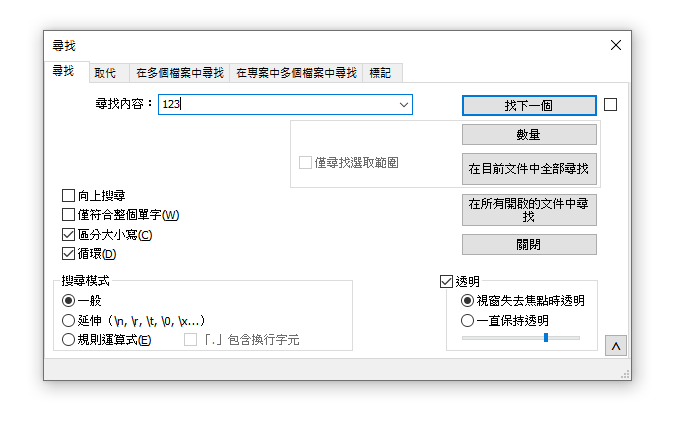Uncheck 區分大小寫 option
The image size is (676, 425).
69,234
